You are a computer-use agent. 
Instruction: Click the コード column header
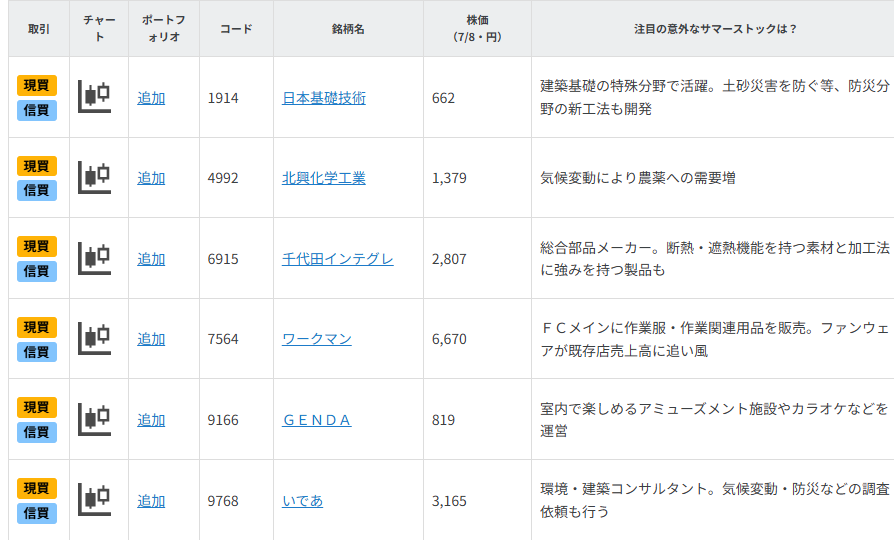click(237, 29)
